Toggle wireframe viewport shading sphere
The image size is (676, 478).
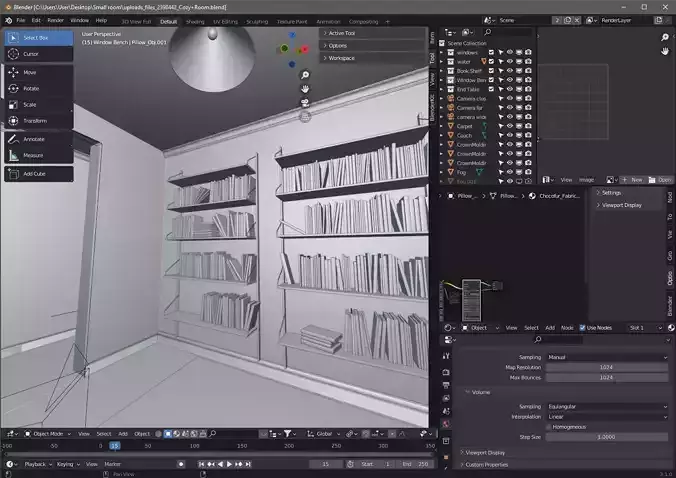pos(159,434)
